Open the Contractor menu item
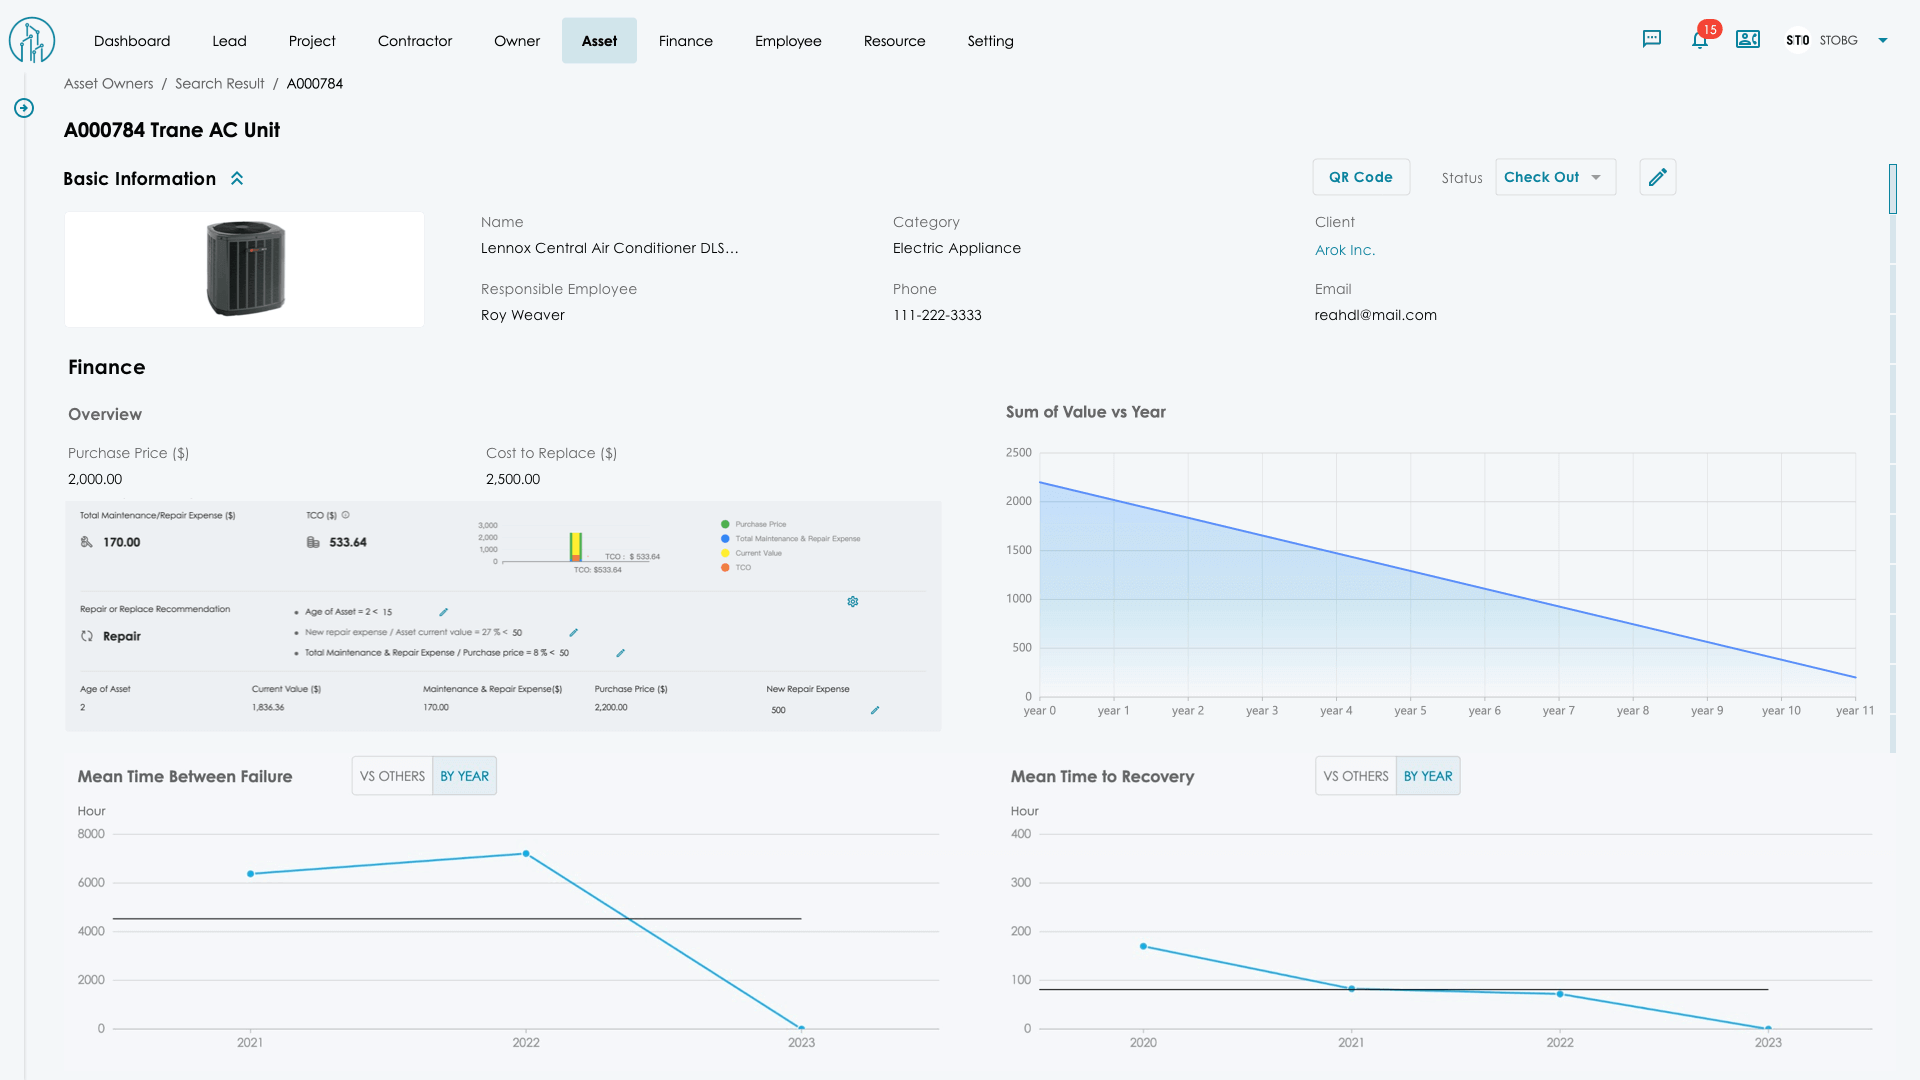1920x1080 pixels. [414, 41]
